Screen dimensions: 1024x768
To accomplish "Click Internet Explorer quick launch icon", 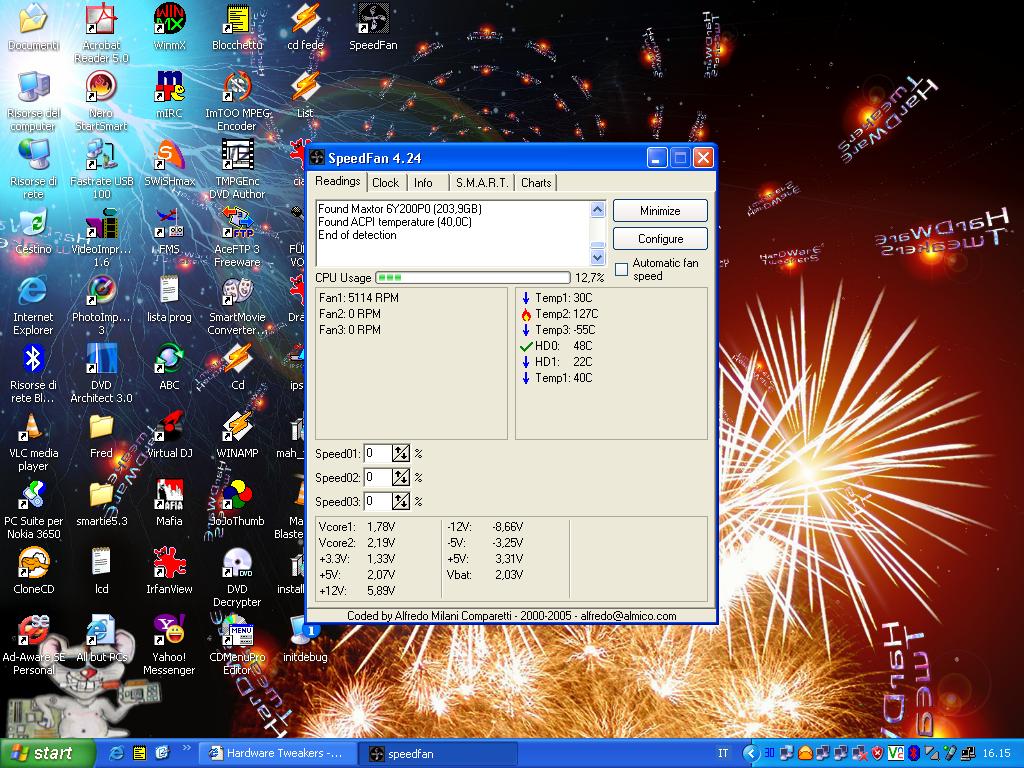I will (x=117, y=754).
